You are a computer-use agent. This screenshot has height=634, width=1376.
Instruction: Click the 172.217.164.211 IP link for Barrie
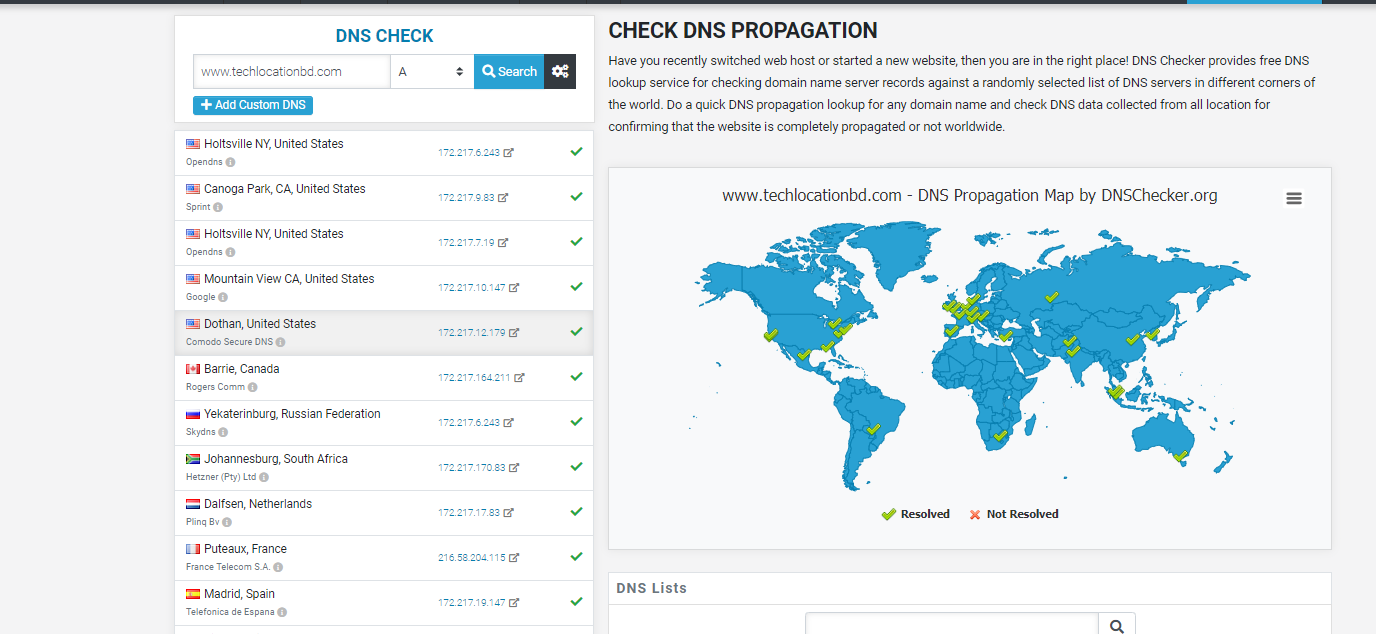[474, 378]
